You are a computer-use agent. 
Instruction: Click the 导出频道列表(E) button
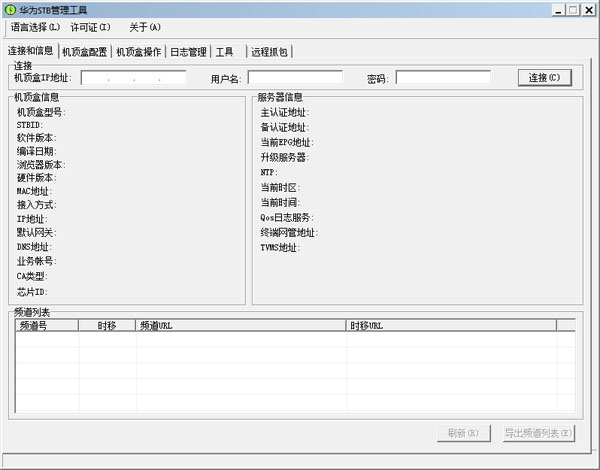538,433
